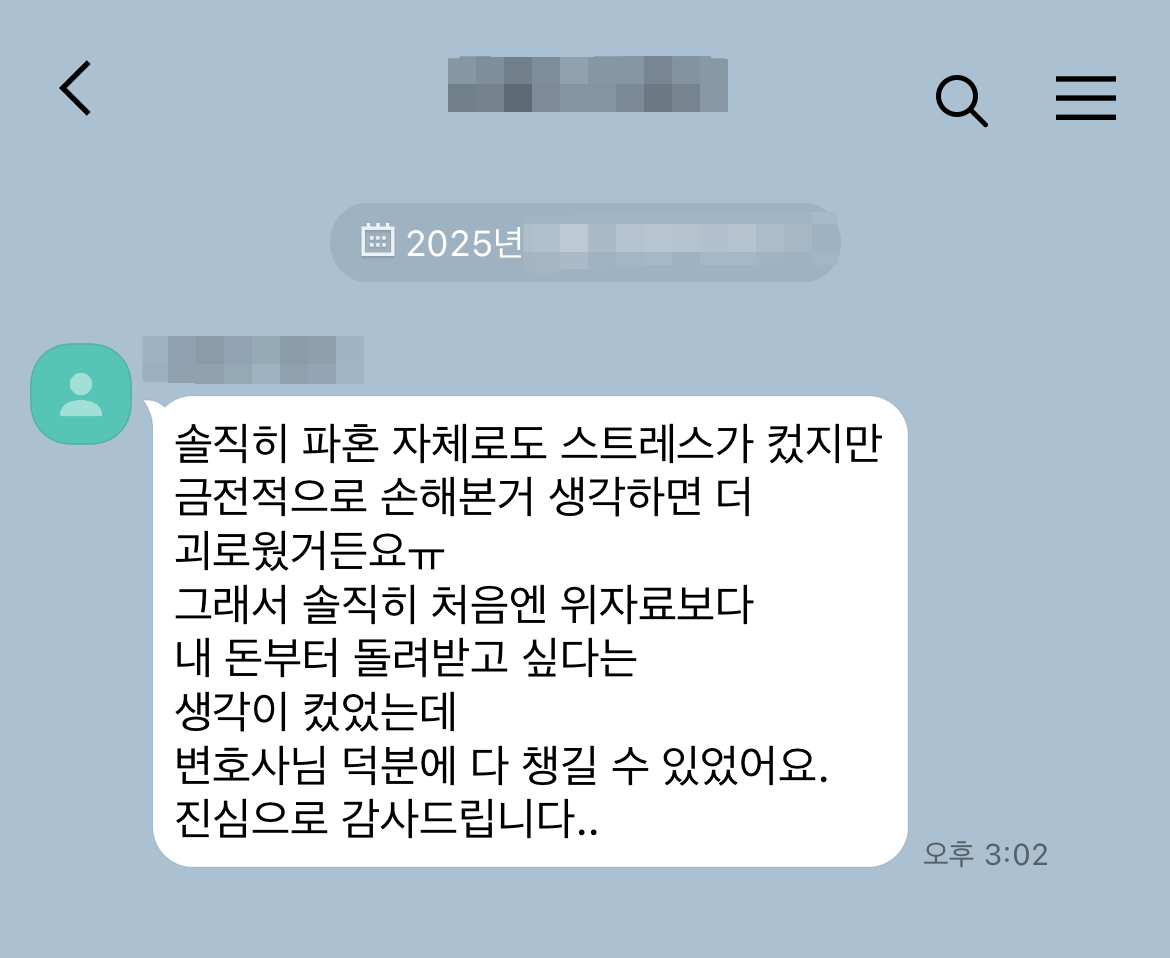The image size is (1170, 958).
Task: Click the 2025년 date label
Action: click(463, 243)
